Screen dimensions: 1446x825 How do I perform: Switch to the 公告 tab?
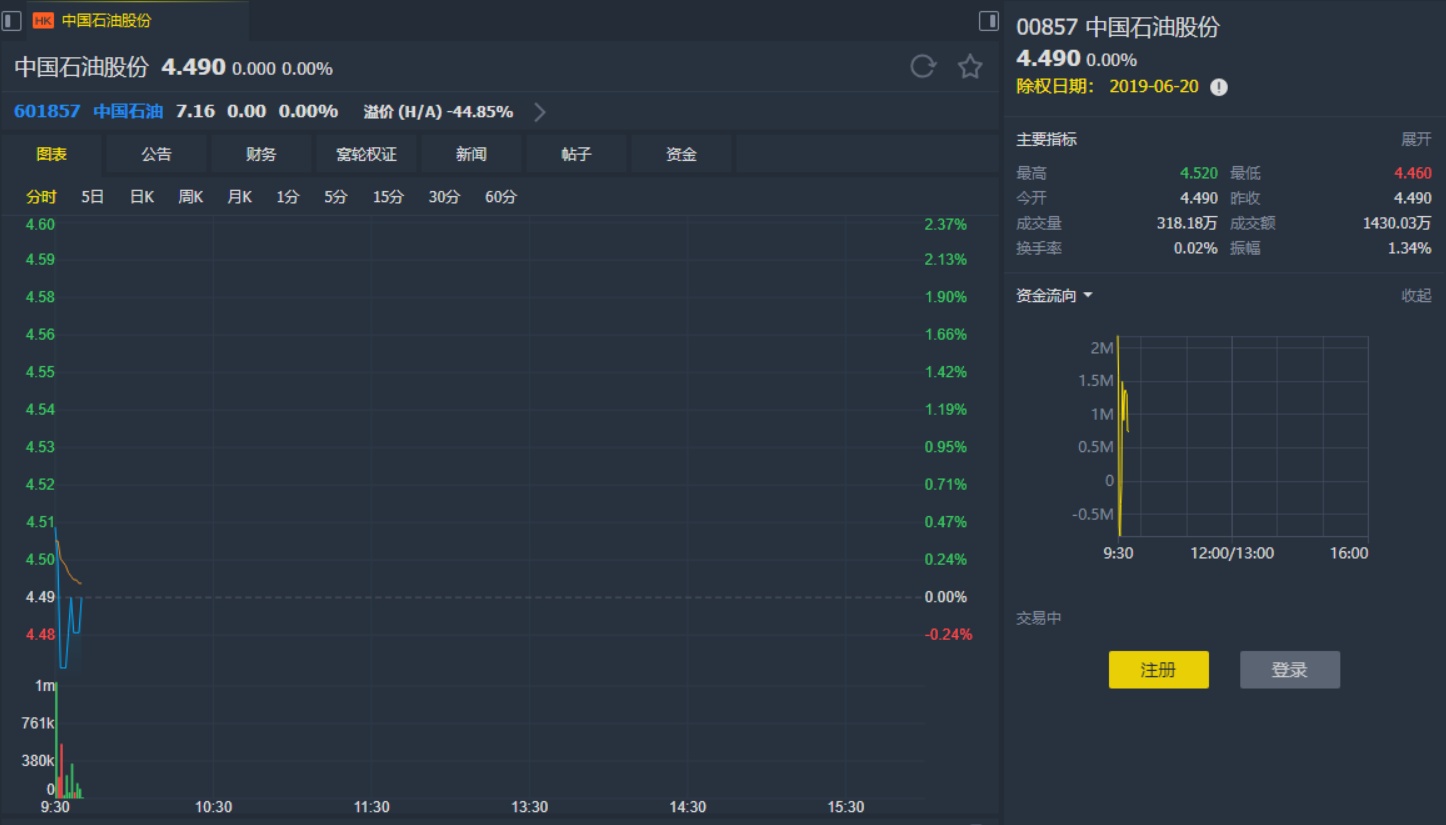[156, 154]
